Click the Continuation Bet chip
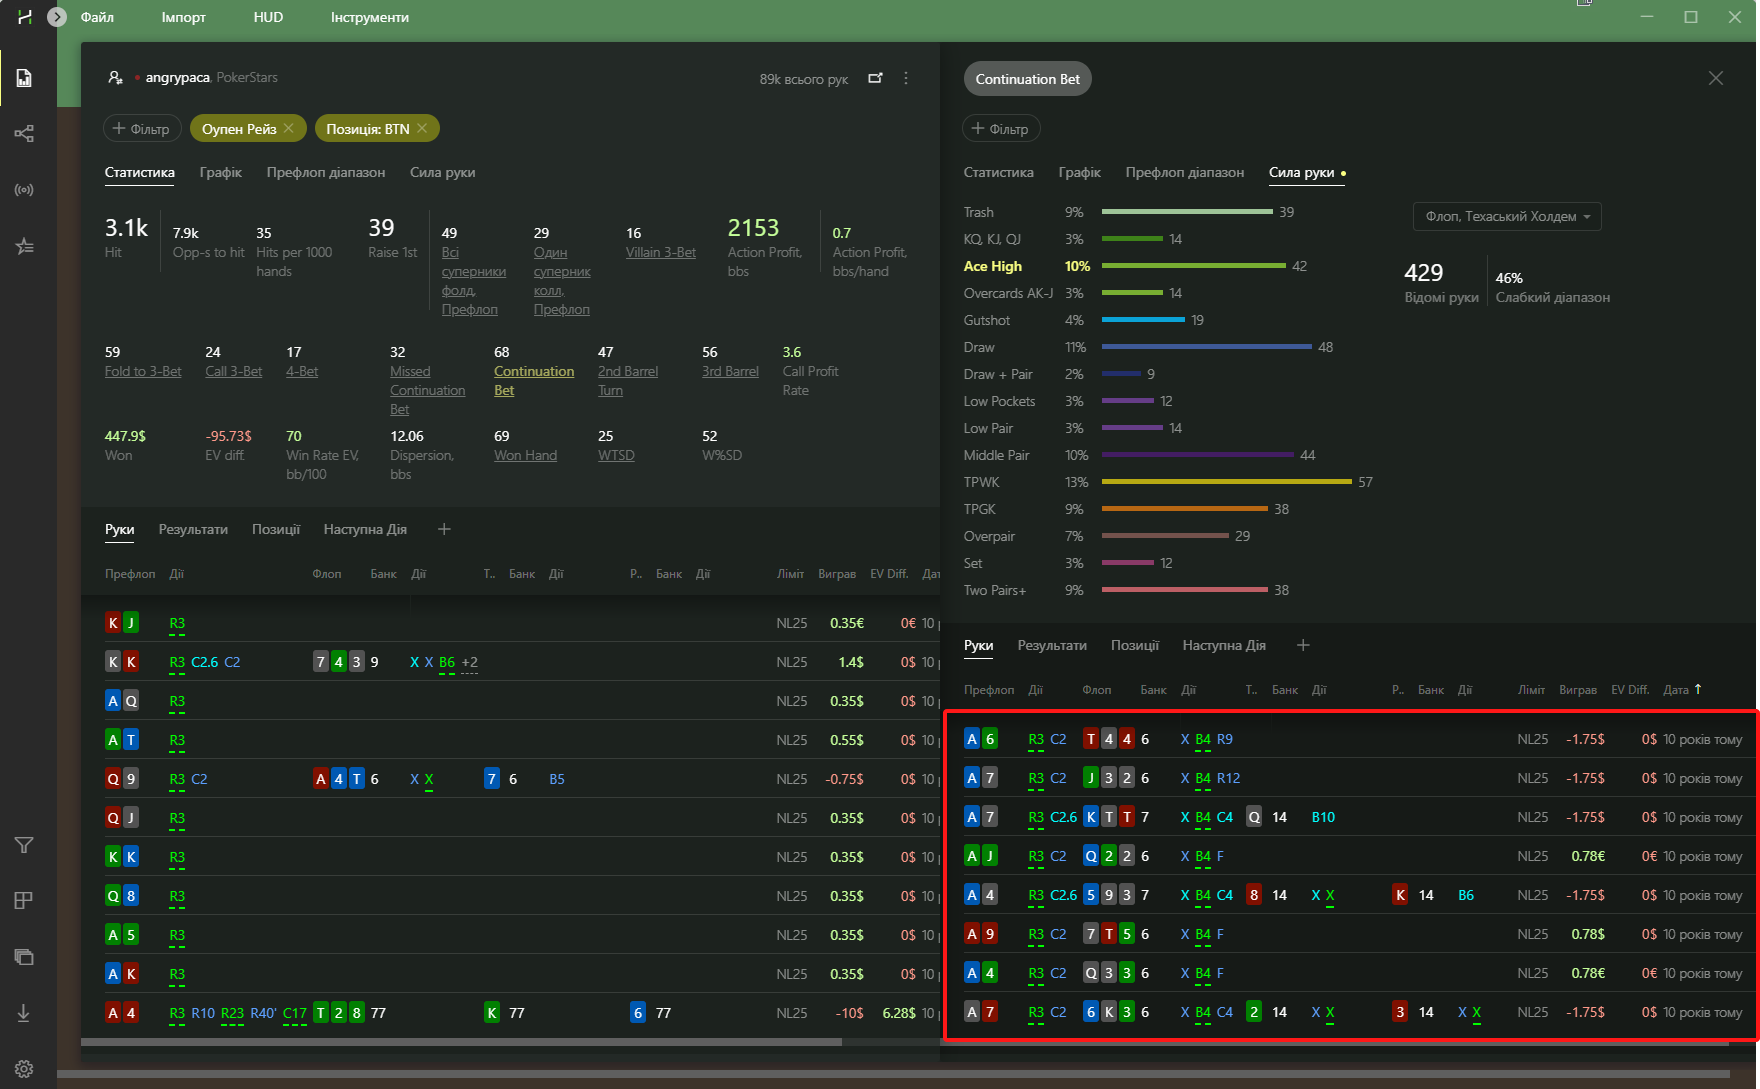This screenshot has height=1089, width=1760. 1028,79
